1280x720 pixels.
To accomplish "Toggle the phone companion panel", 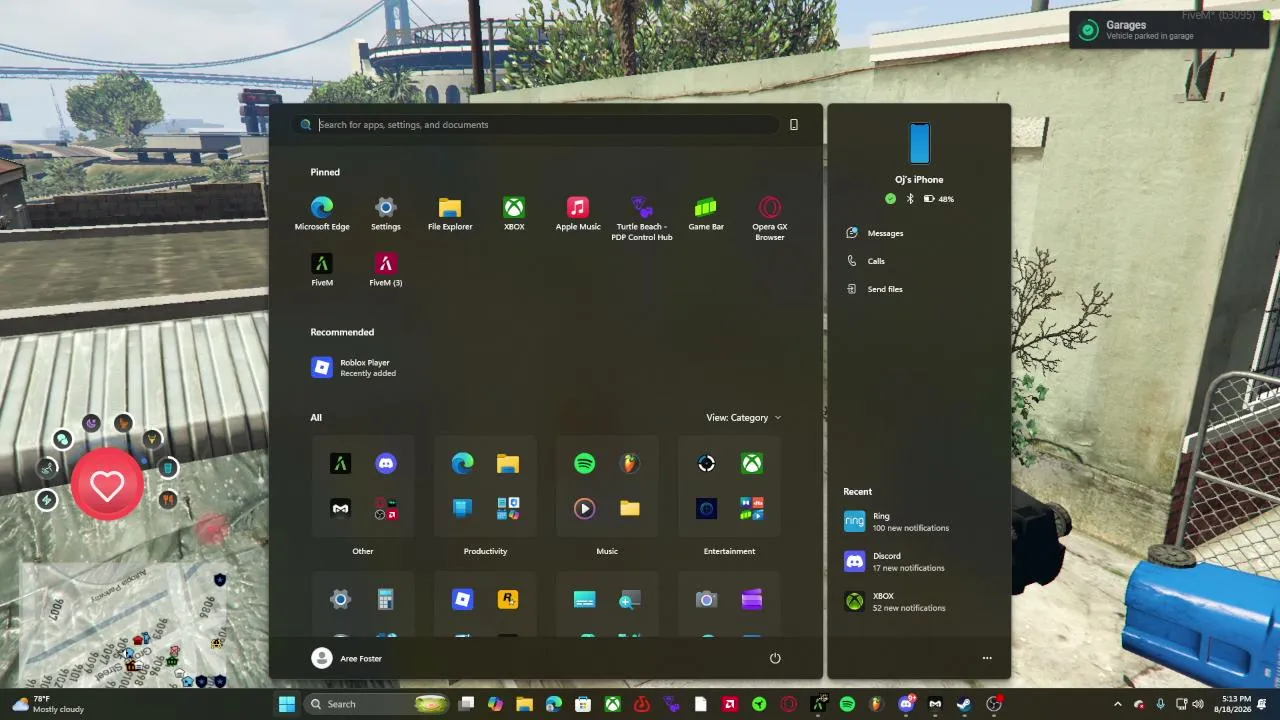I will tap(794, 125).
